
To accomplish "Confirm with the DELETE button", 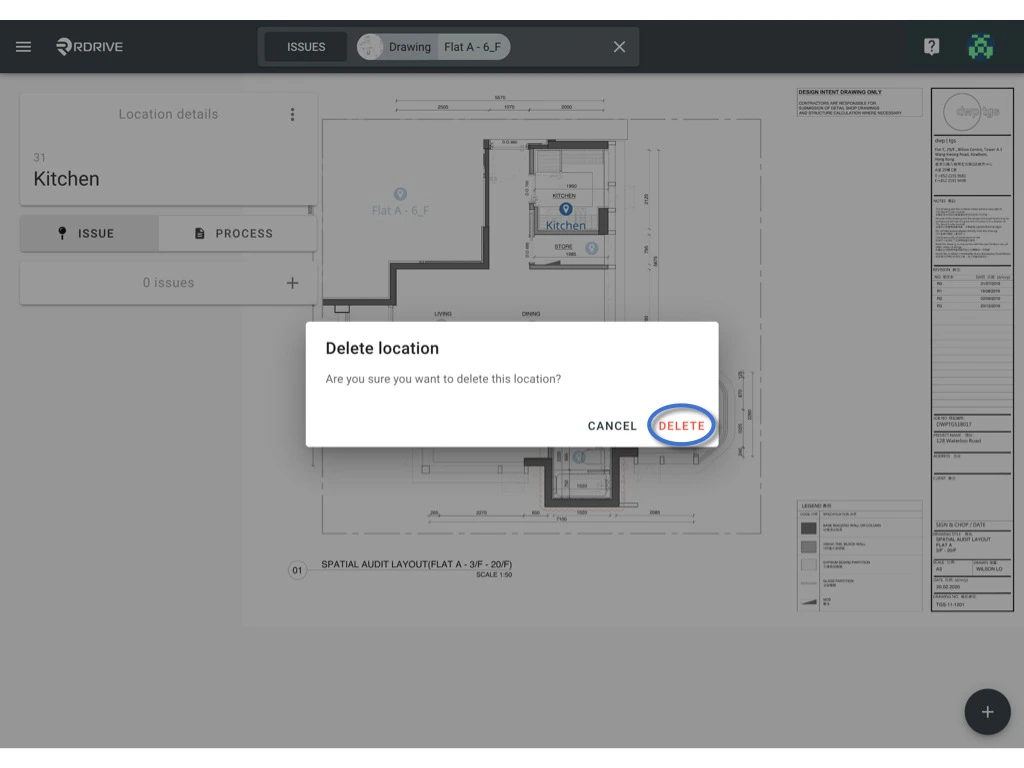I will 681,425.
